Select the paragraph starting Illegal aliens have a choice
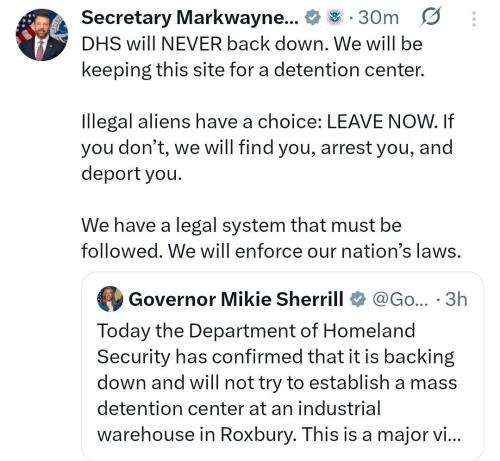This screenshot has width=500, height=461. 268,147
